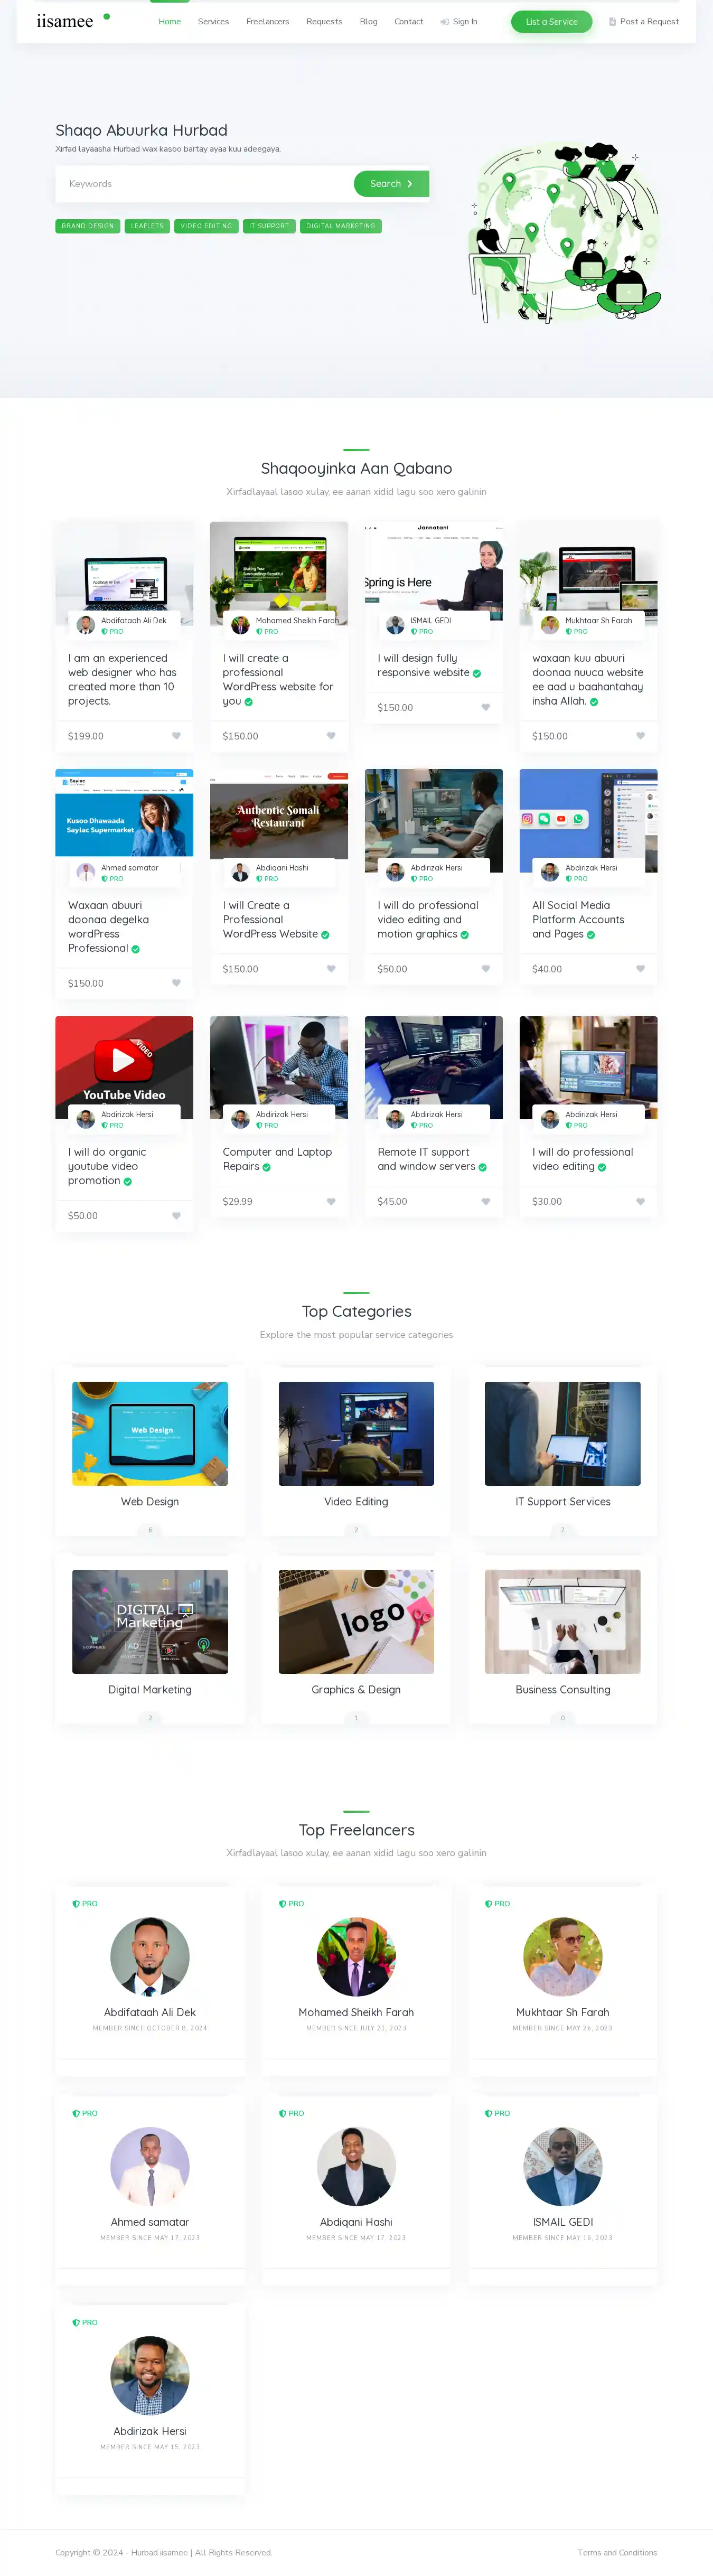Viewport: 713px width, 2576px height.
Task: Click Abdiqani Hashi's avatar on WordPress service
Action: click(240, 872)
